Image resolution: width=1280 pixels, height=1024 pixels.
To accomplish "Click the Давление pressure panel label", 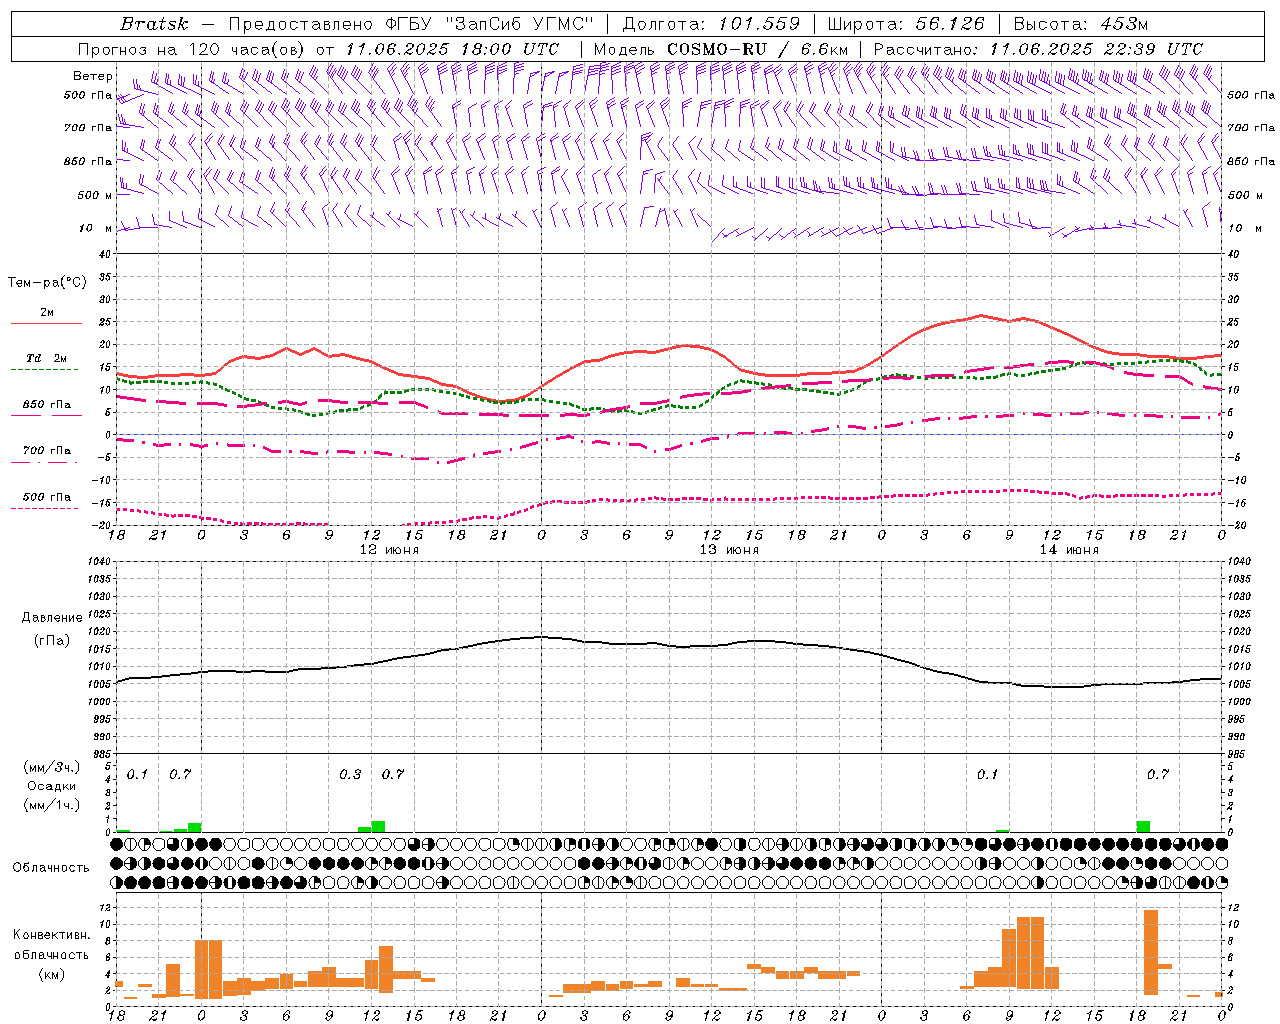I will coord(51,618).
